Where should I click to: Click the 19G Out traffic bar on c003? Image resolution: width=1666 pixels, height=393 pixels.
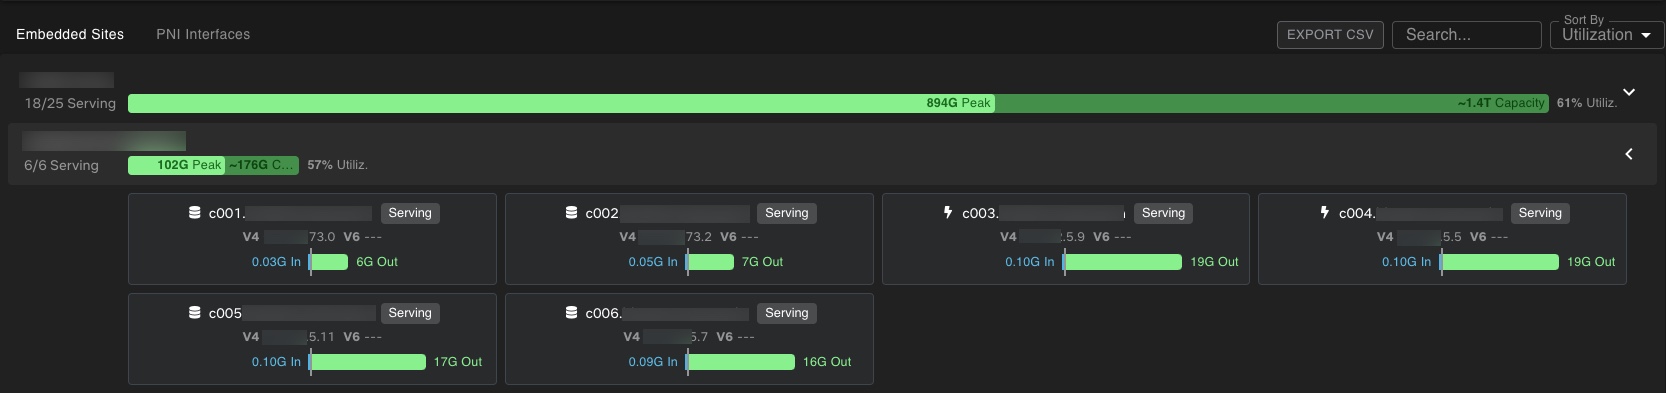point(1122,262)
